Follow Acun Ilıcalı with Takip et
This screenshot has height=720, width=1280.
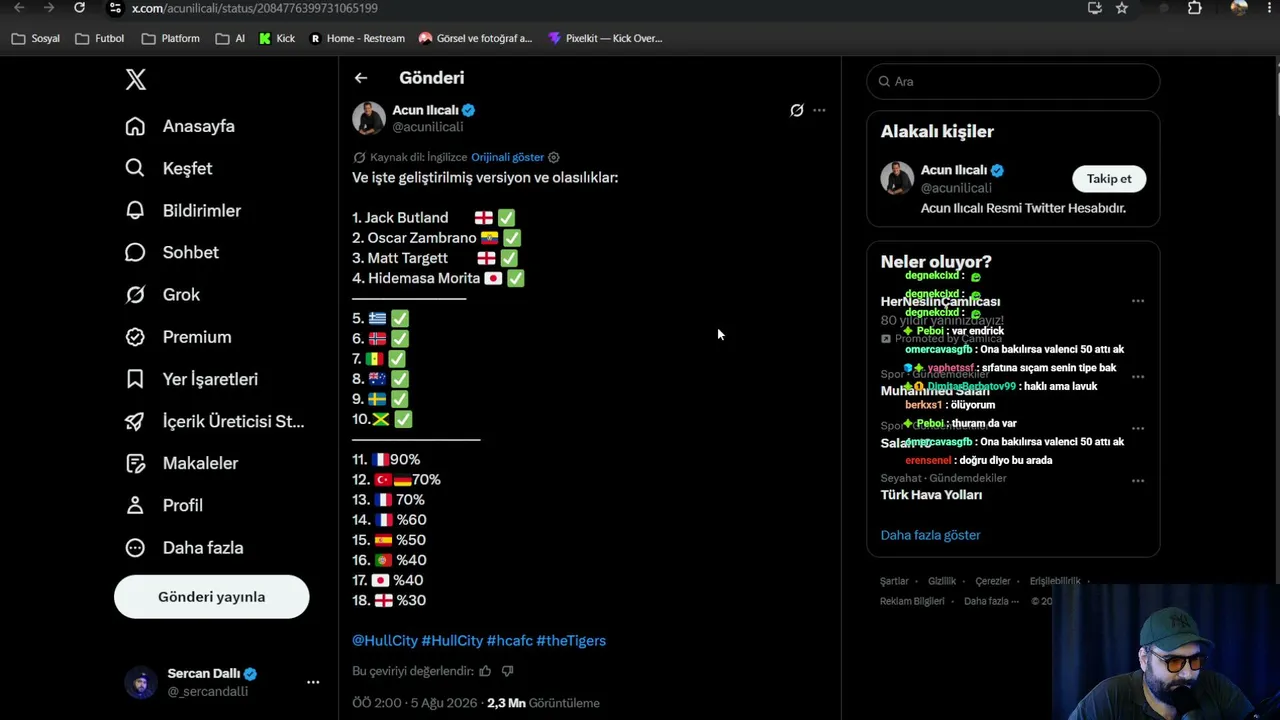(x=1109, y=179)
